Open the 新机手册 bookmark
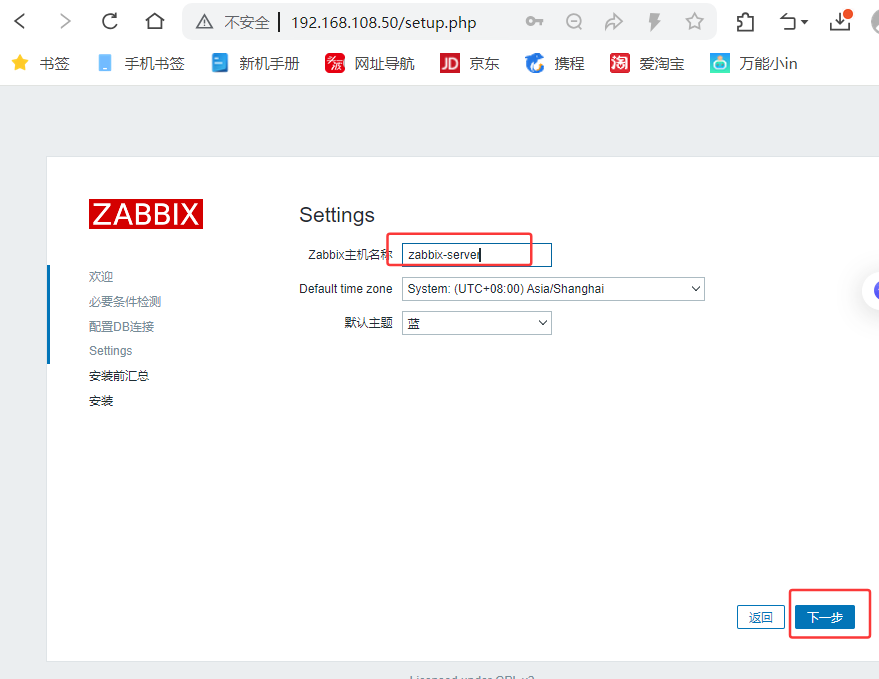This screenshot has height=679, width=879. pos(256,63)
